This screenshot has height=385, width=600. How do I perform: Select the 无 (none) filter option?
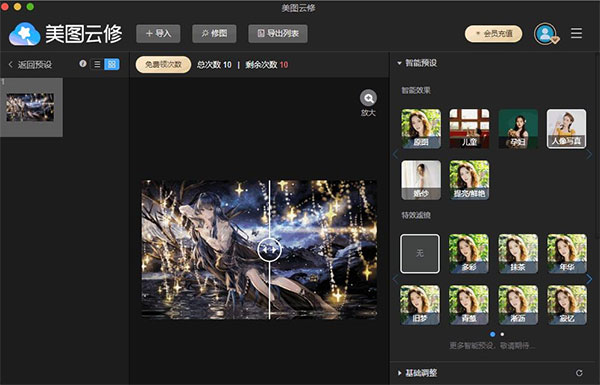coord(420,253)
